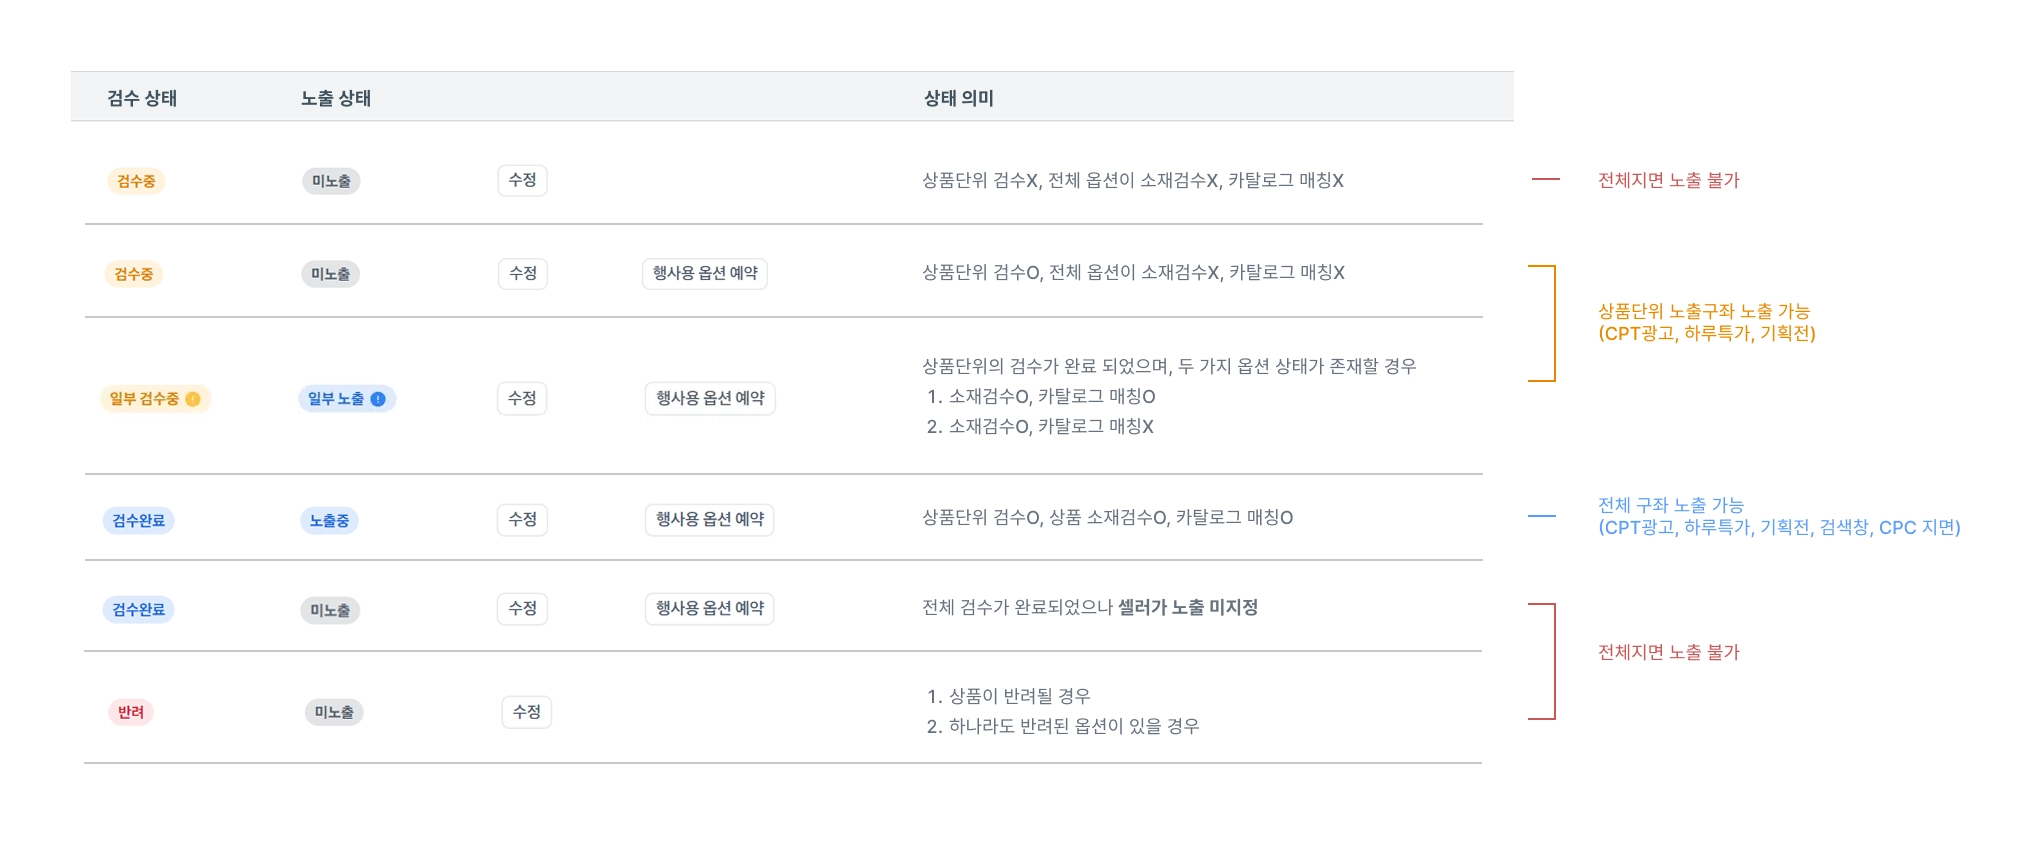Select the red 반려 status badge
Screen dimensions: 2032x844
131,712
